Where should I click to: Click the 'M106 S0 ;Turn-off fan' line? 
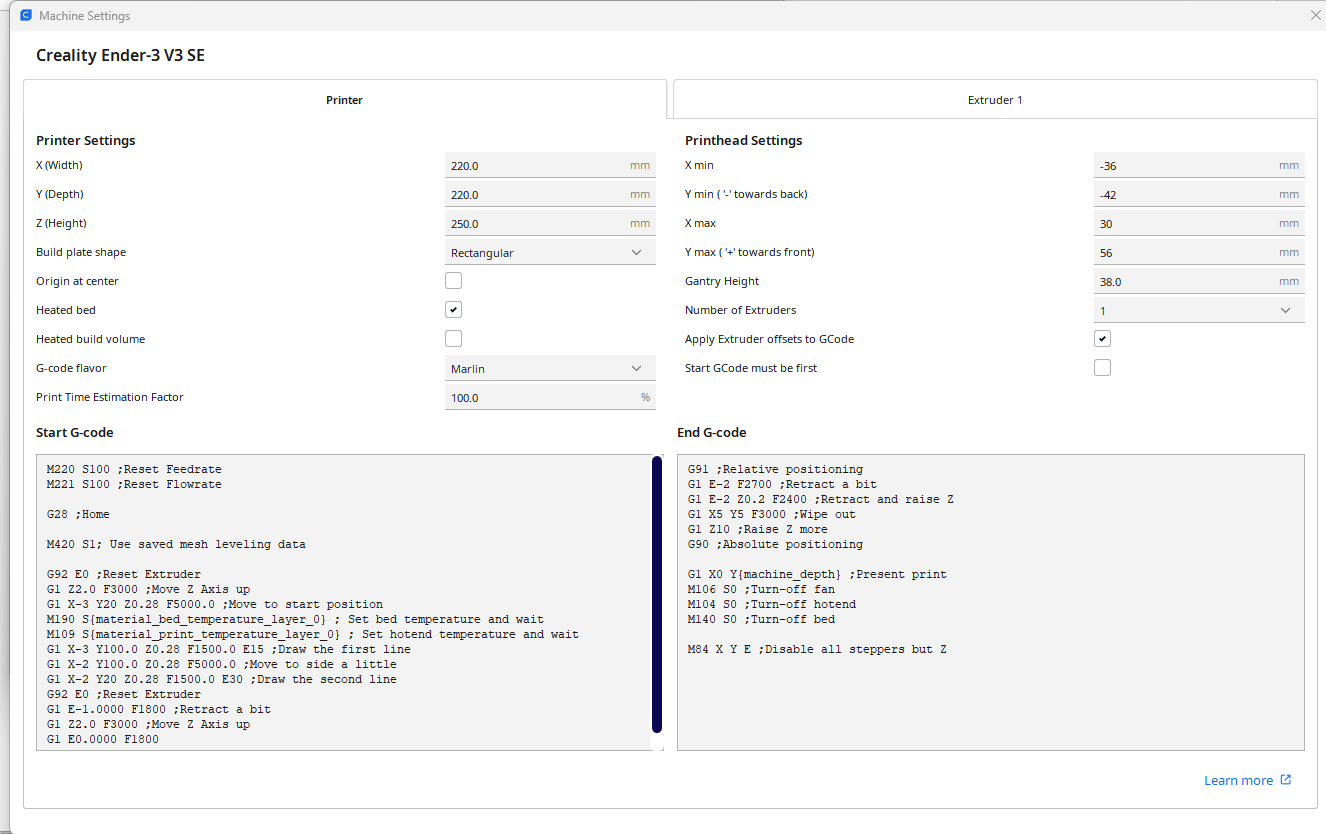(x=761, y=589)
